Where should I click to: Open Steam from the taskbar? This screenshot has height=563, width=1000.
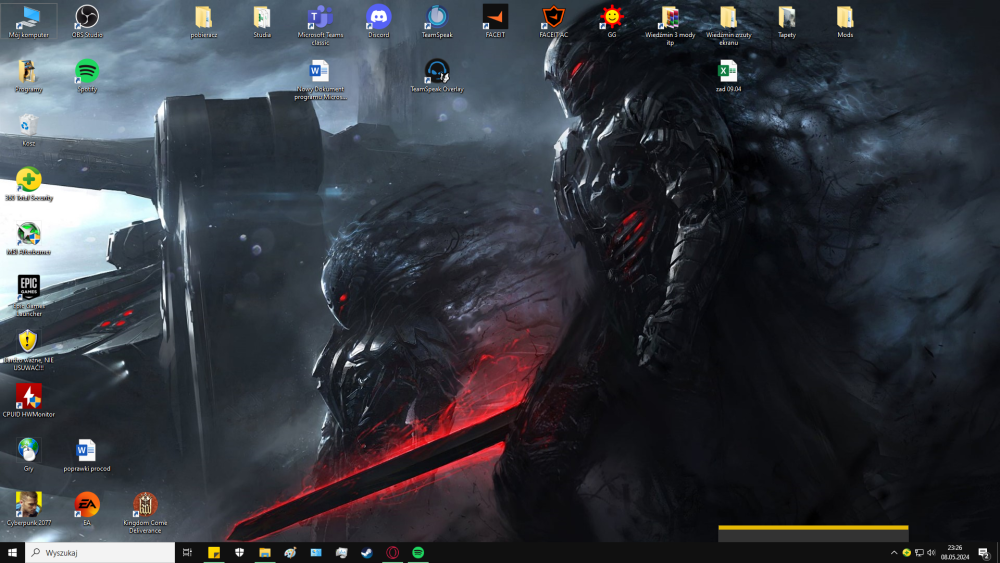(x=367, y=552)
